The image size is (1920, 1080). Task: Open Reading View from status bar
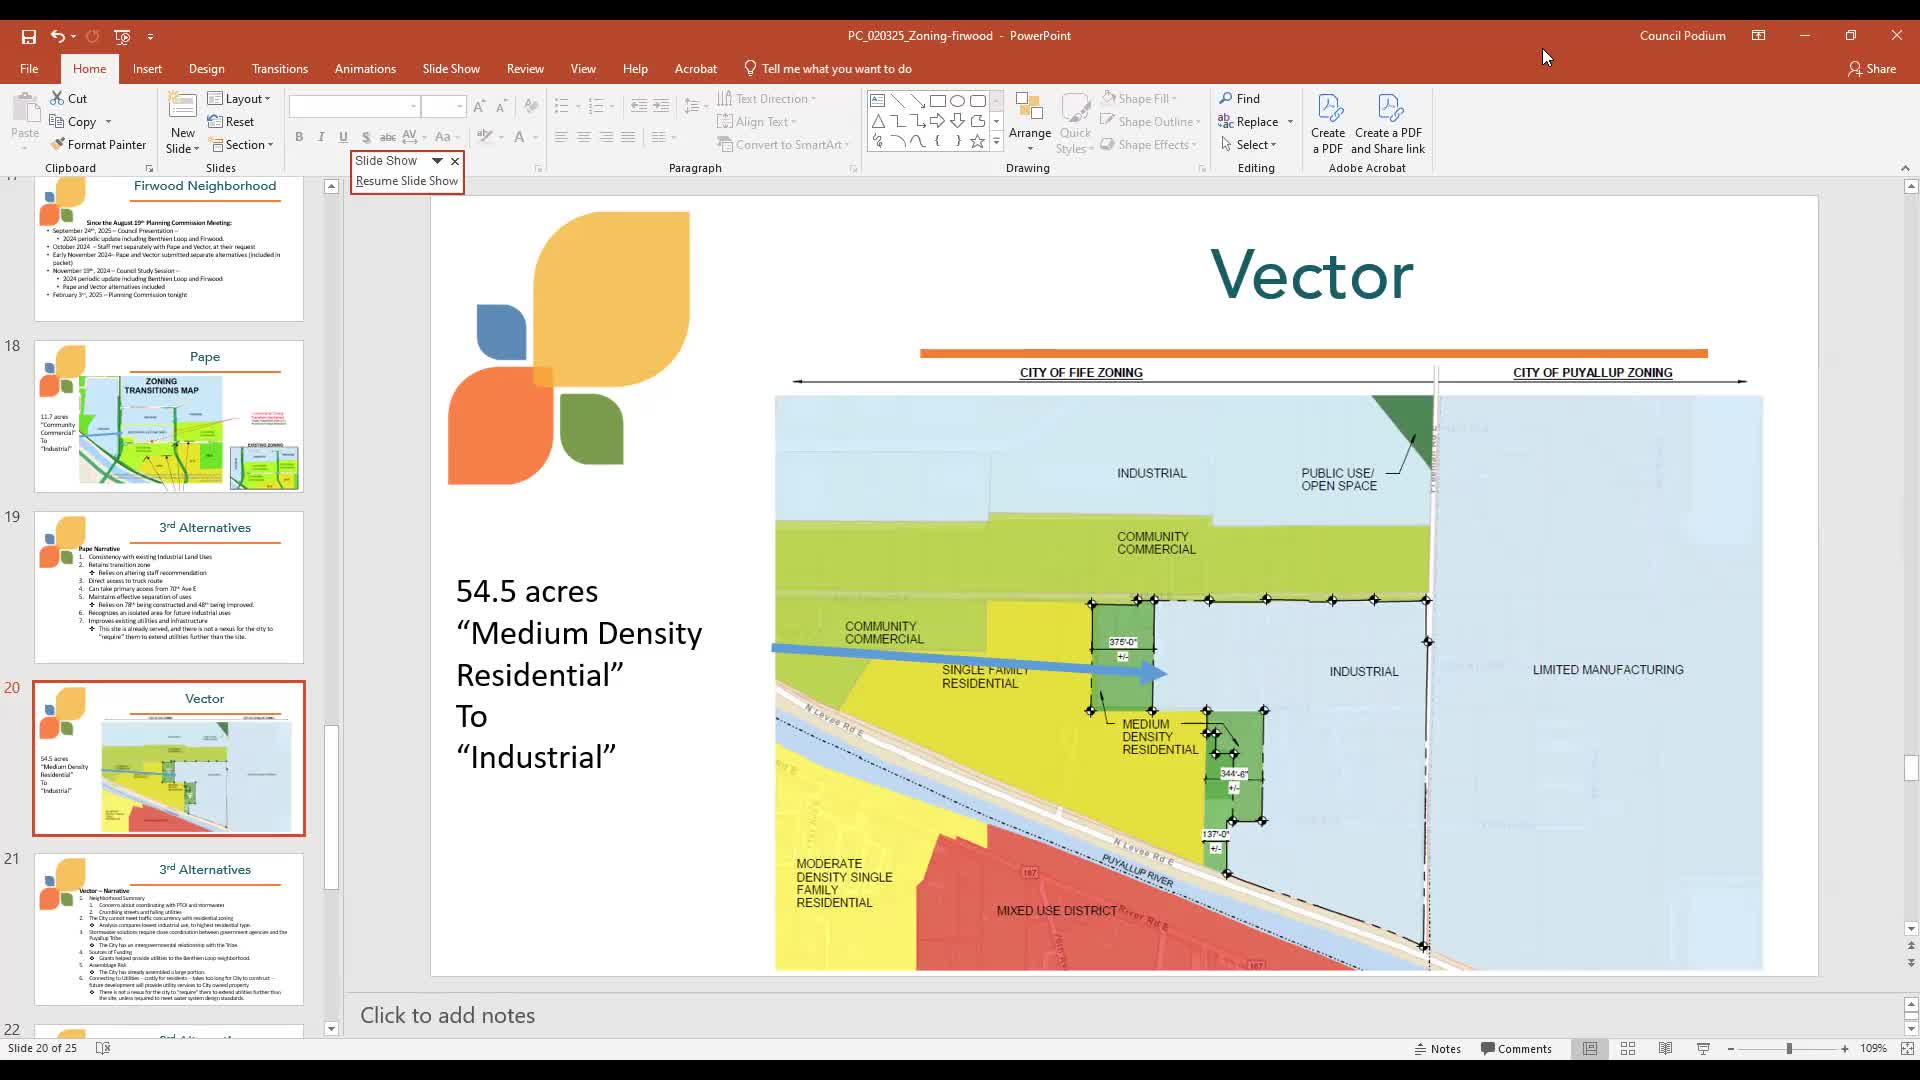click(1665, 1048)
